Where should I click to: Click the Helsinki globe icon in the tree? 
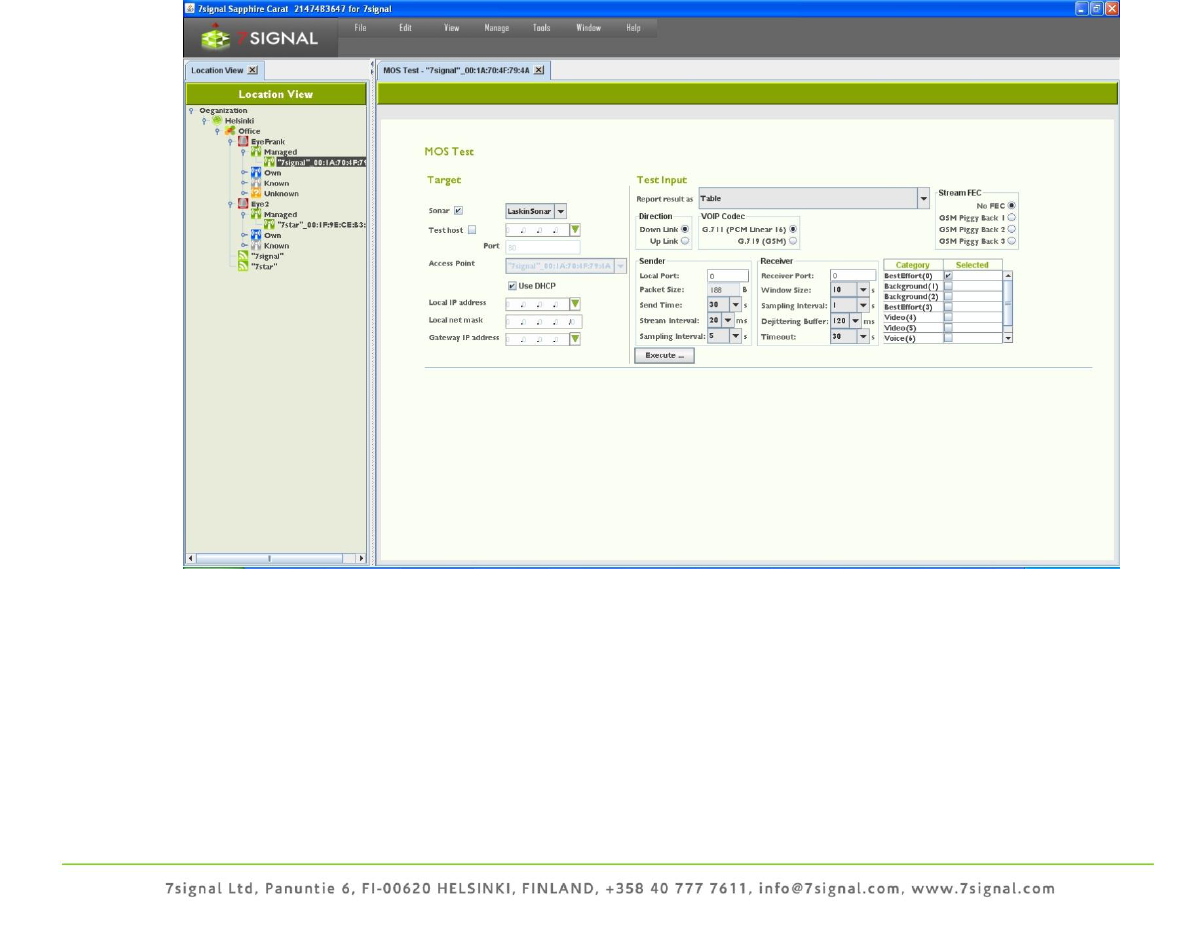(217, 121)
